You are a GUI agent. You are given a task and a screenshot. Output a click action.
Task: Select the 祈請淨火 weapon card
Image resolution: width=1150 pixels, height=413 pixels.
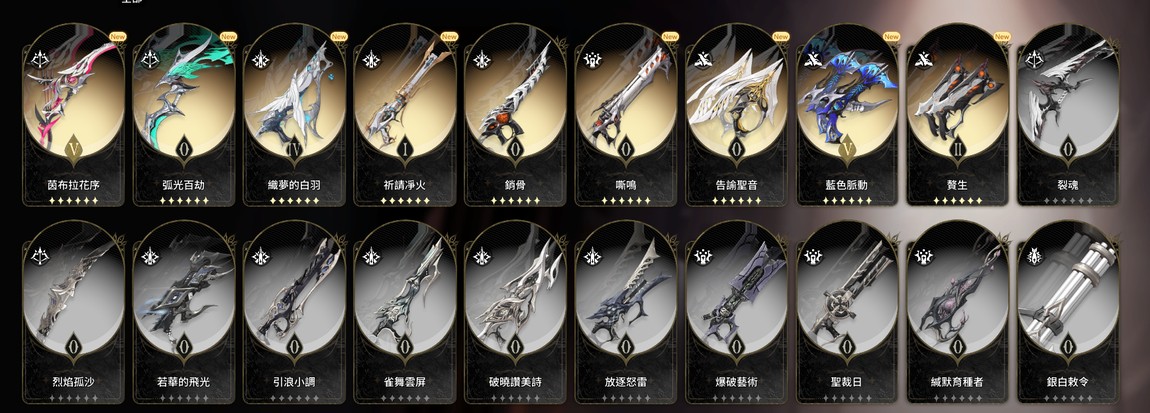(405, 115)
